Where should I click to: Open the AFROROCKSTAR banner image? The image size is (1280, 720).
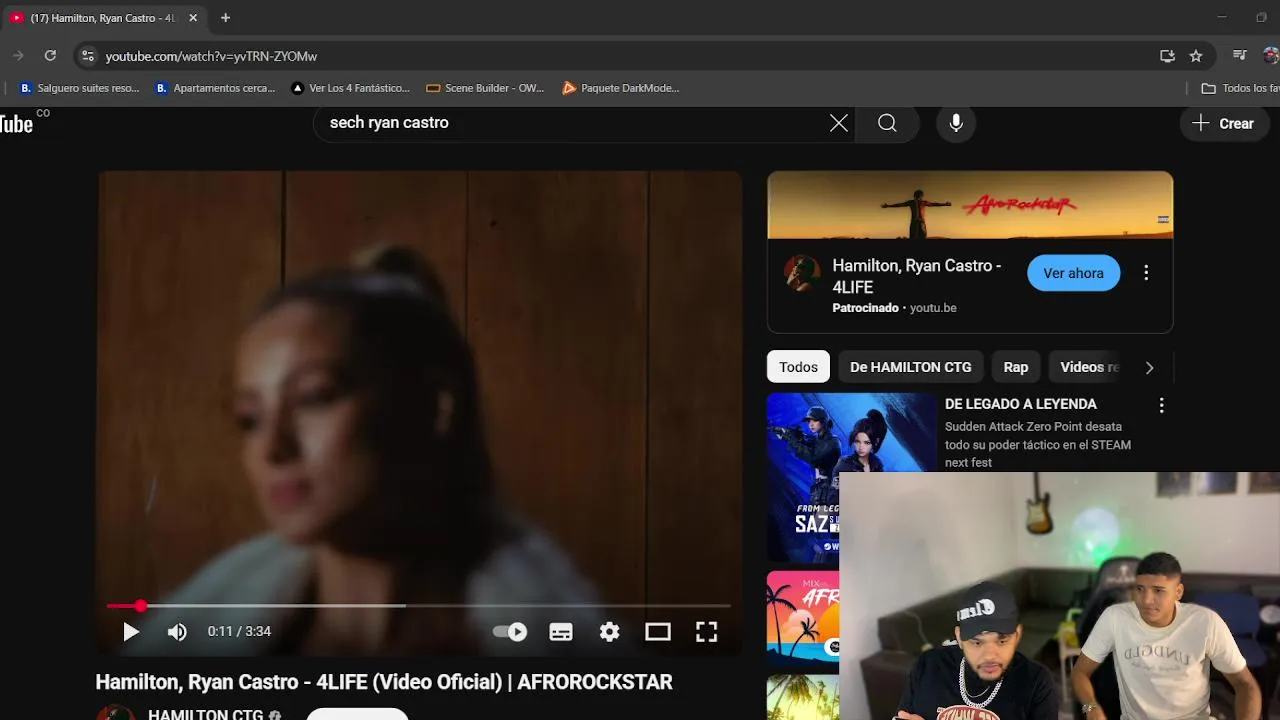pos(970,205)
